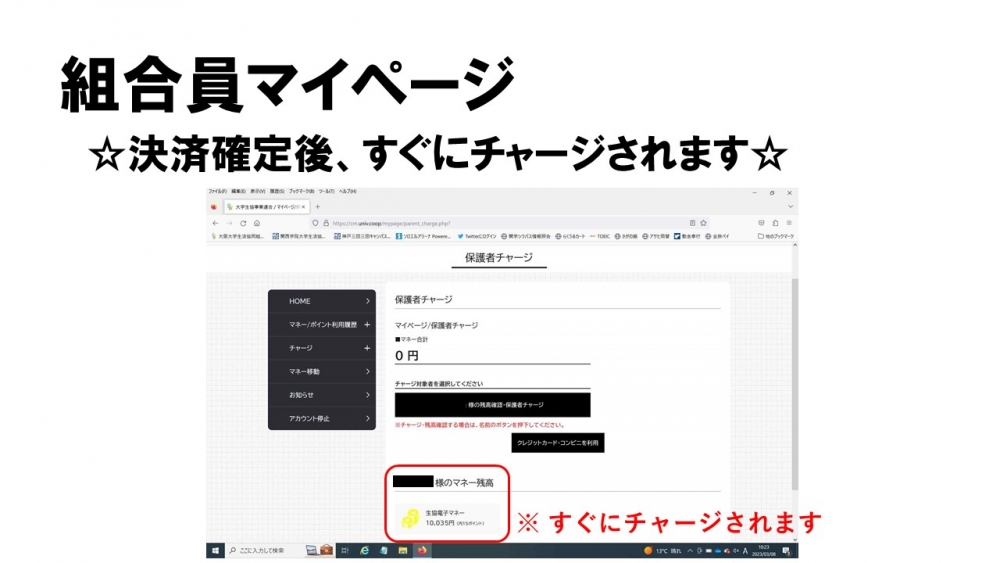The height and width of the screenshot is (563, 1000).
Task: Click the 様の残高確認・保護者チャージ black button
Action: click(x=492, y=405)
